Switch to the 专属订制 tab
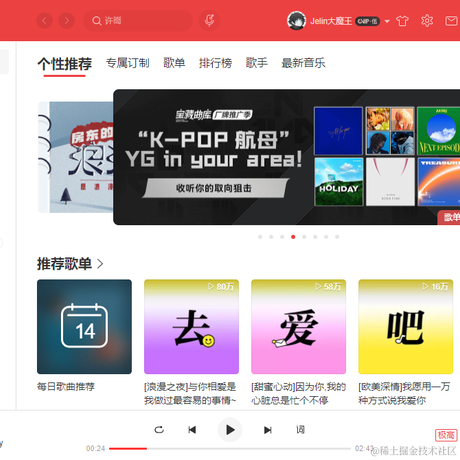This screenshot has height=460, width=460. click(128, 63)
